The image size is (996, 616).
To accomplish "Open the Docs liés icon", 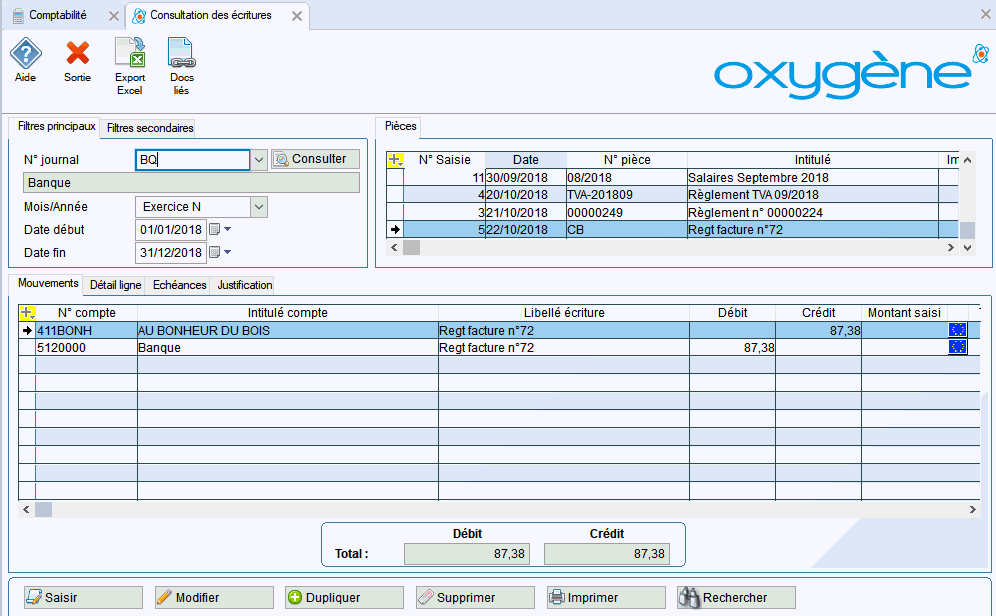I will (181, 53).
